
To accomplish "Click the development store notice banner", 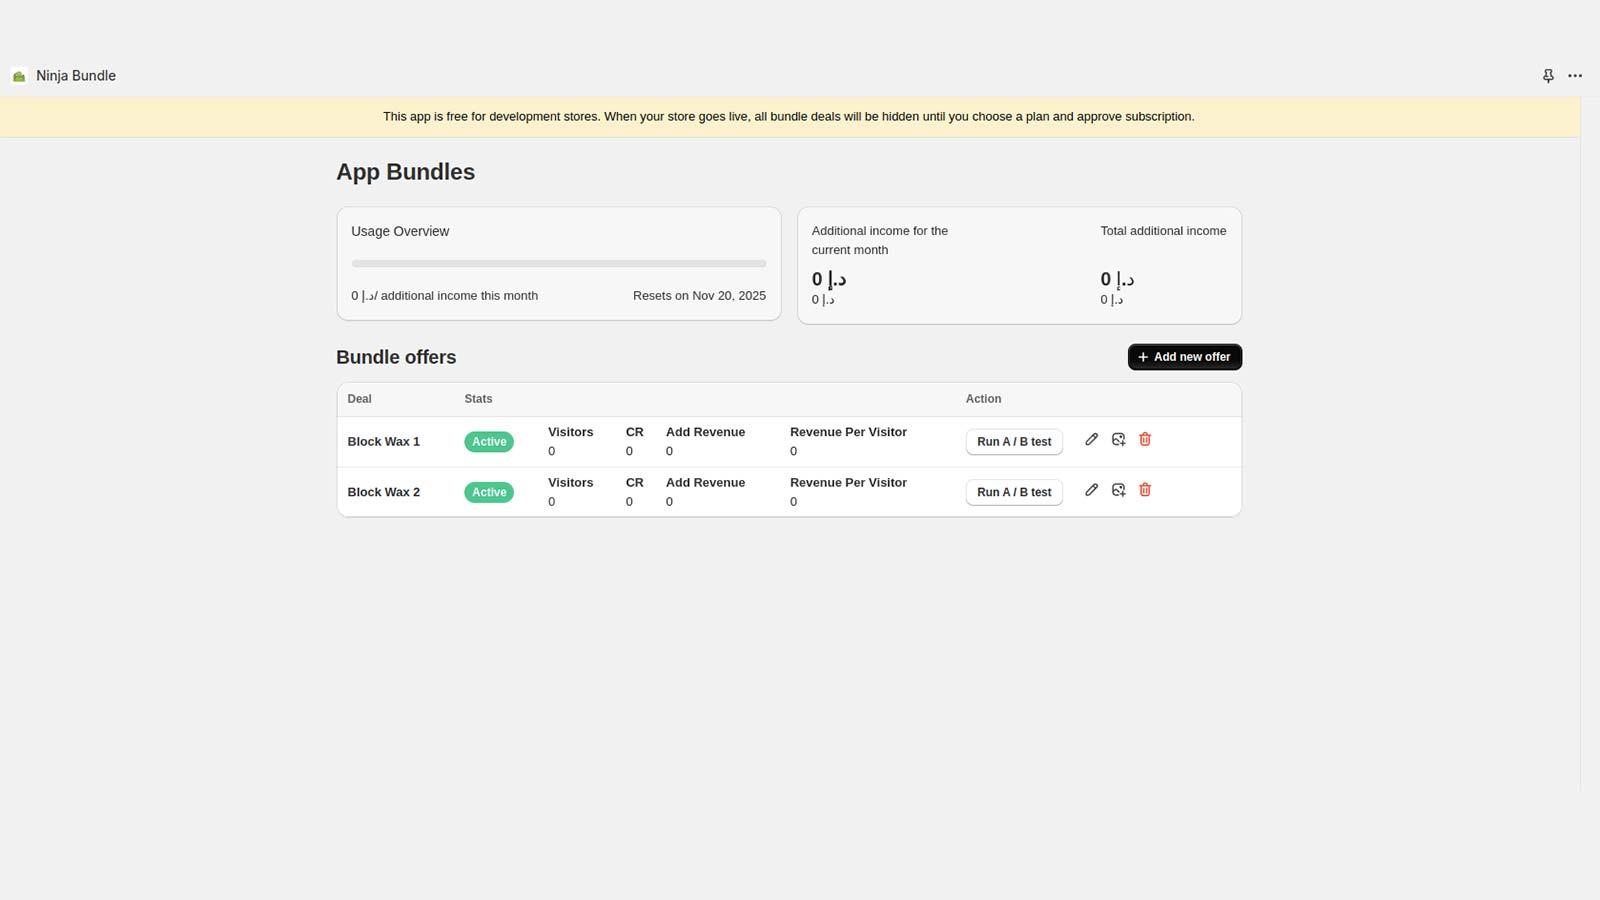I will click(x=788, y=116).
